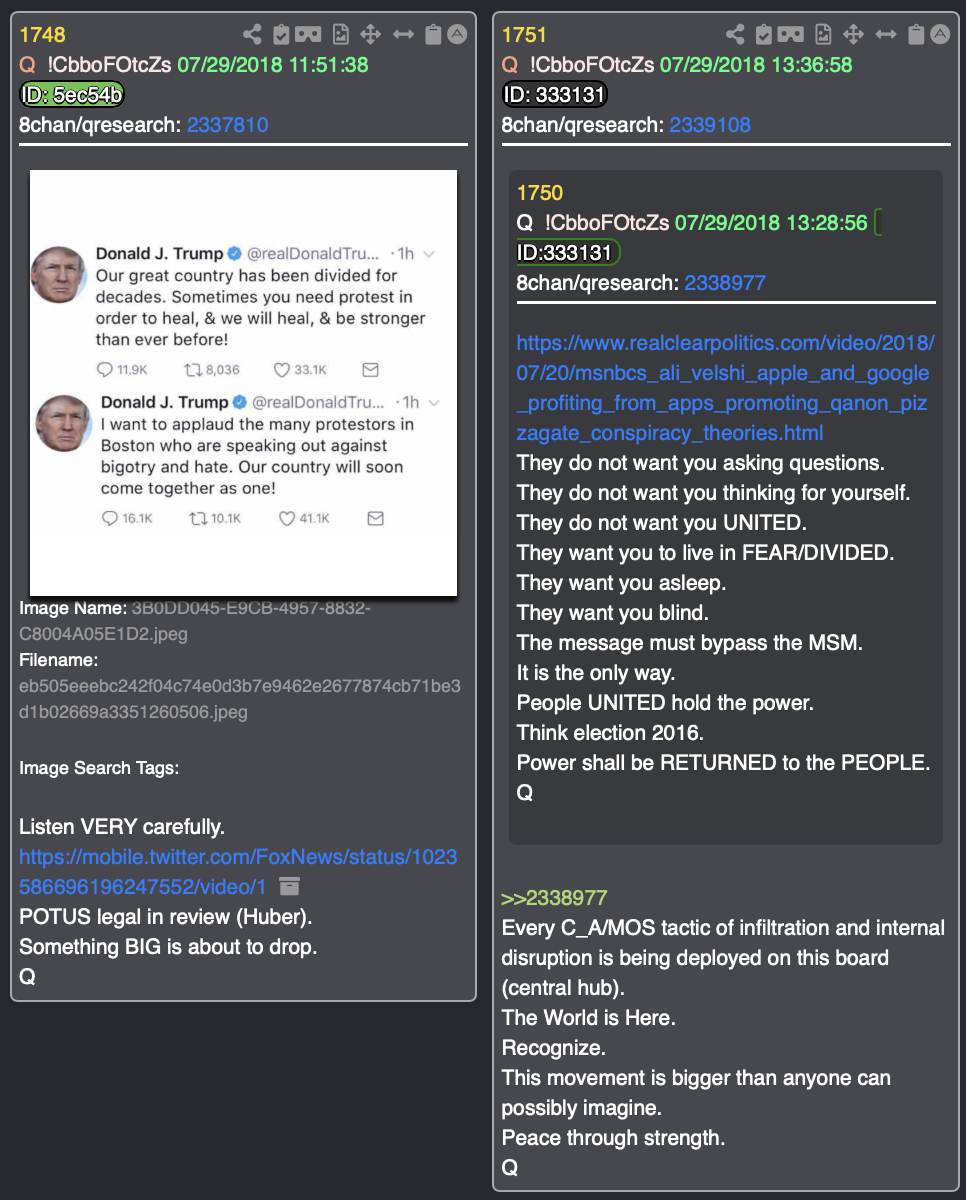The width and height of the screenshot is (966, 1200).
Task: Toggle green ID 5ec54b badge
Action: coord(72,95)
